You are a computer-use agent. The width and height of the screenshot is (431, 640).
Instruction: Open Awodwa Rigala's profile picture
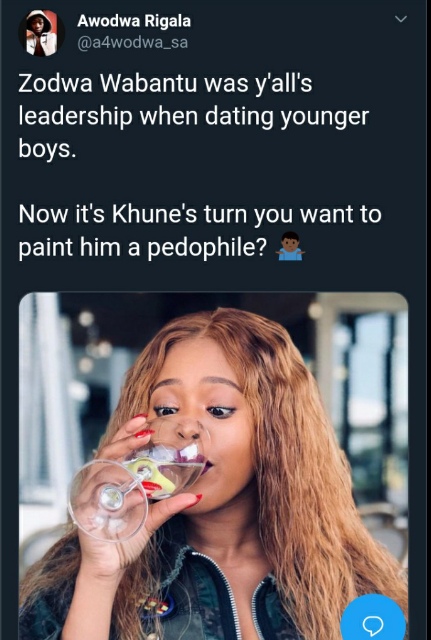tap(42, 33)
